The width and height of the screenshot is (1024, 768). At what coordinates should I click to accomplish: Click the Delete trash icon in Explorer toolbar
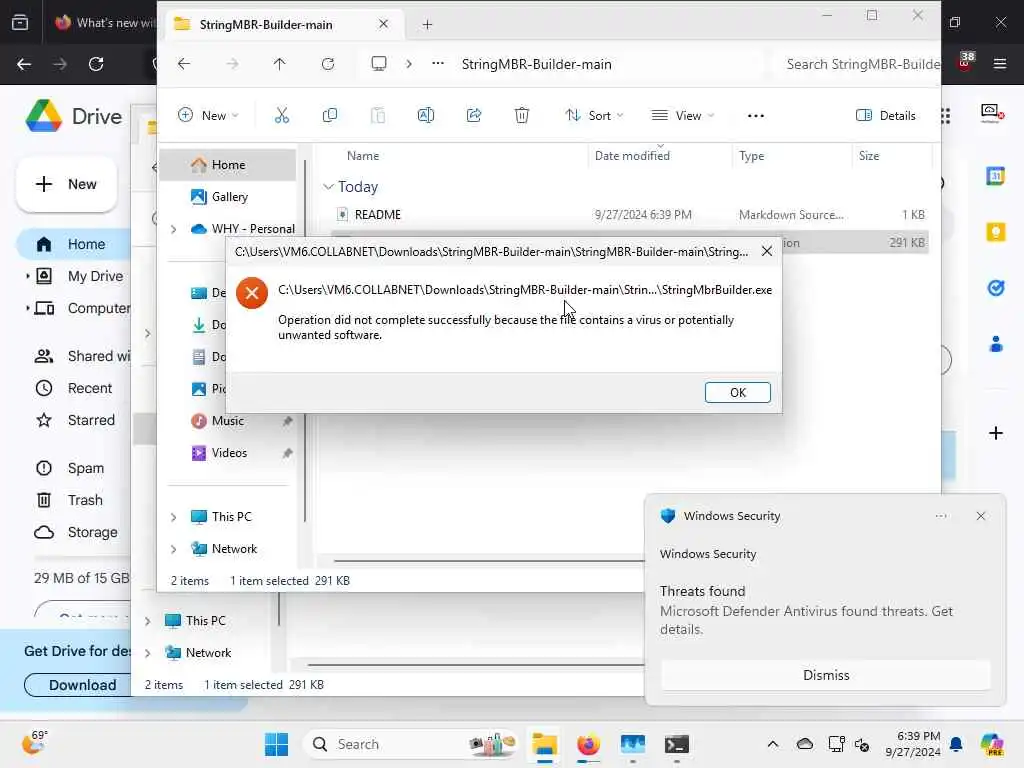pos(522,116)
